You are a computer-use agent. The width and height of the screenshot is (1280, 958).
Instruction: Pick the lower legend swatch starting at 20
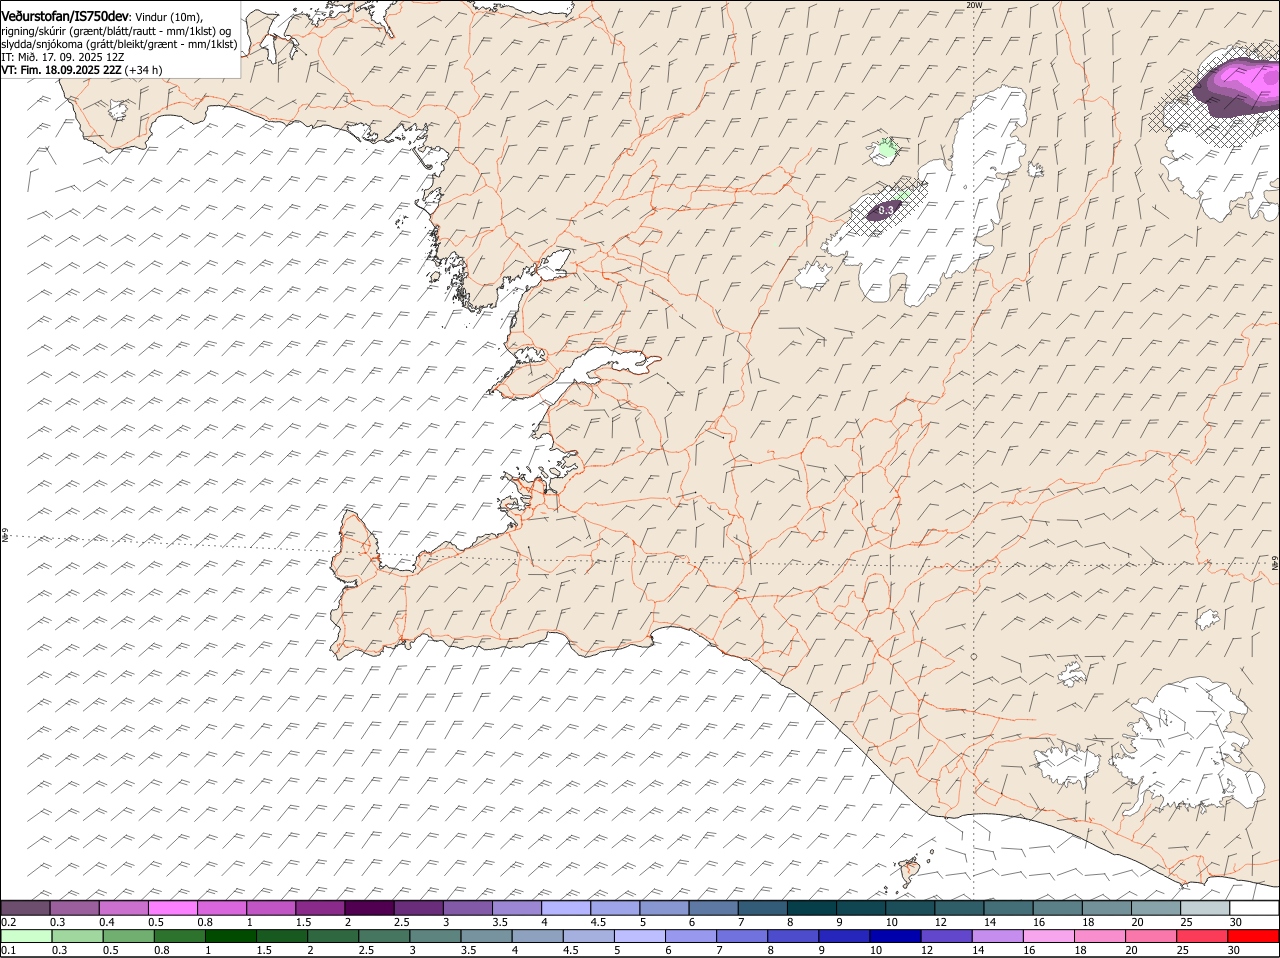(1151, 936)
